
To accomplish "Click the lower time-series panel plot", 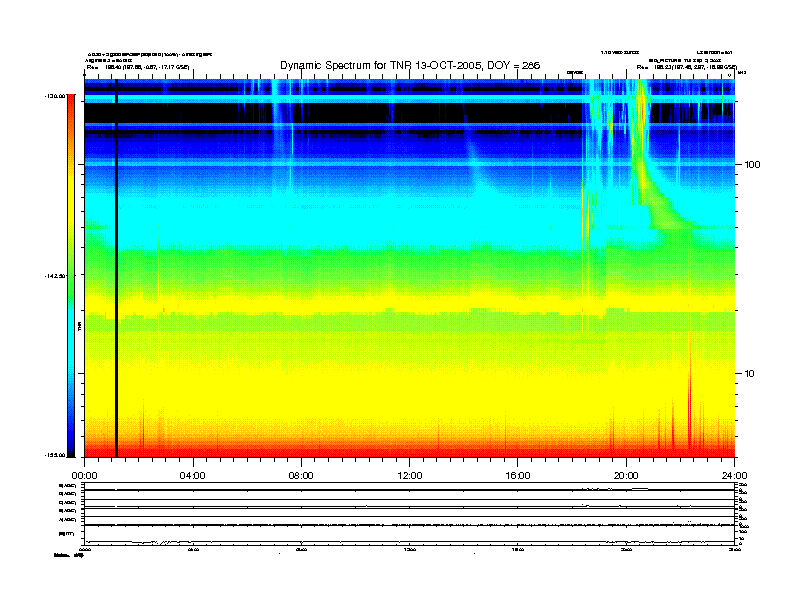I will tap(410, 514).
